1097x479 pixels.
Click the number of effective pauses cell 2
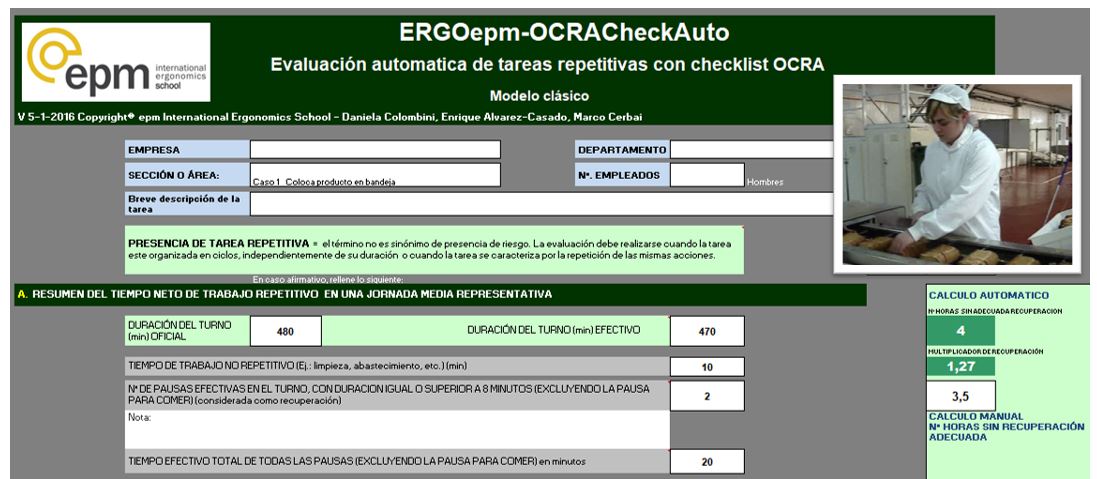(x=707, y=396)
